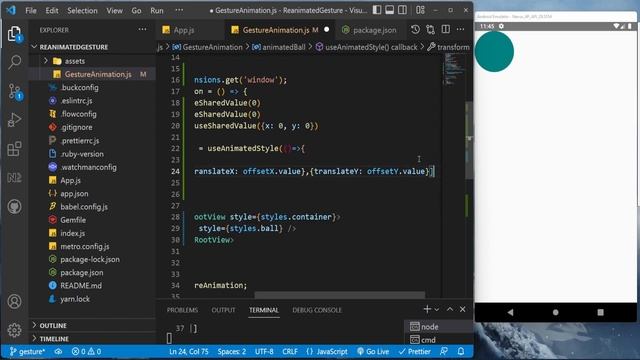Image resolution: width=640 pixels, height=360 pixels.
Task: Click the errors and warnings indicator
Action: click(86, 351)
